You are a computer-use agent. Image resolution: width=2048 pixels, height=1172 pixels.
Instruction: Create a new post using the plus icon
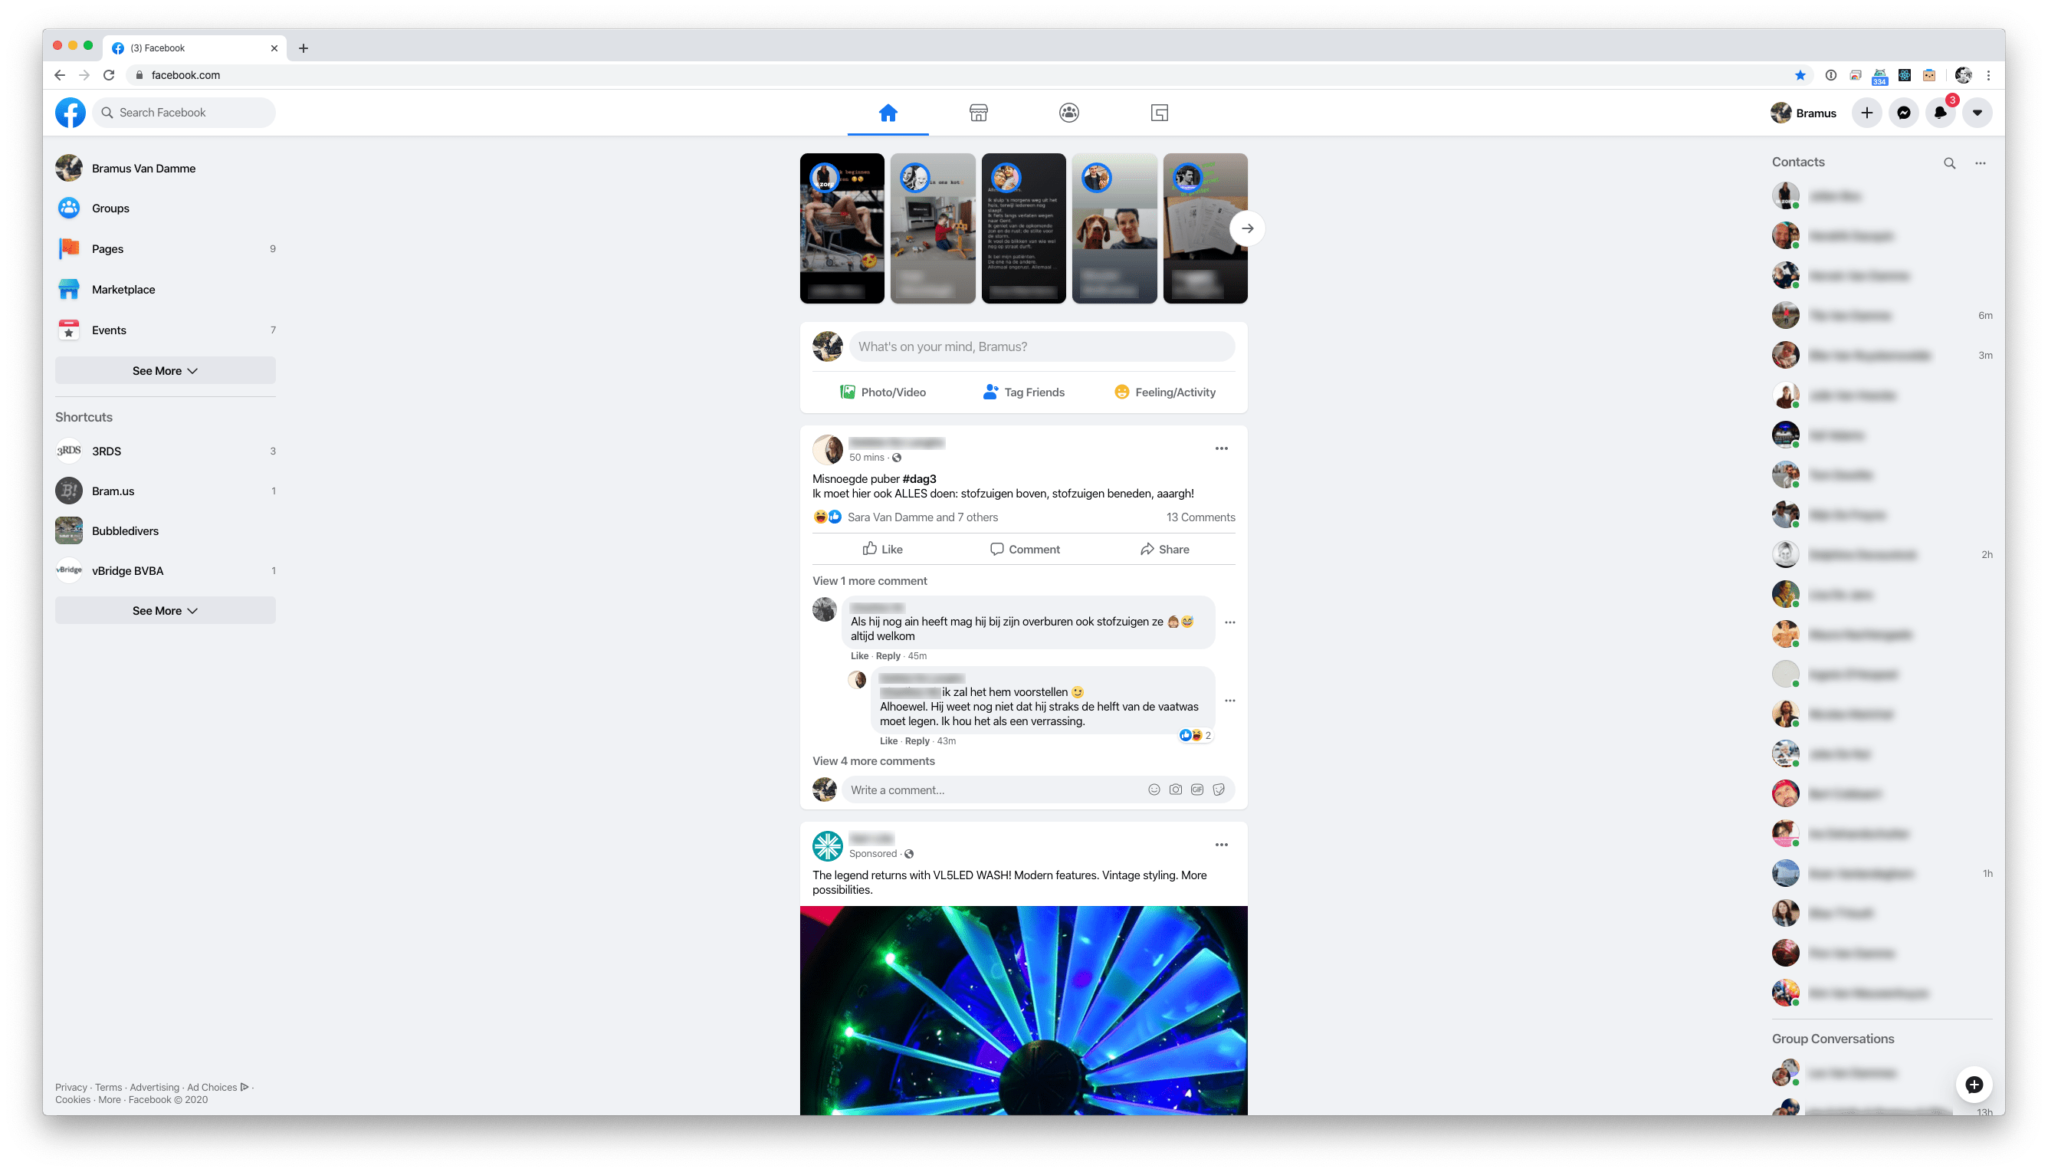click(1866, 113)
